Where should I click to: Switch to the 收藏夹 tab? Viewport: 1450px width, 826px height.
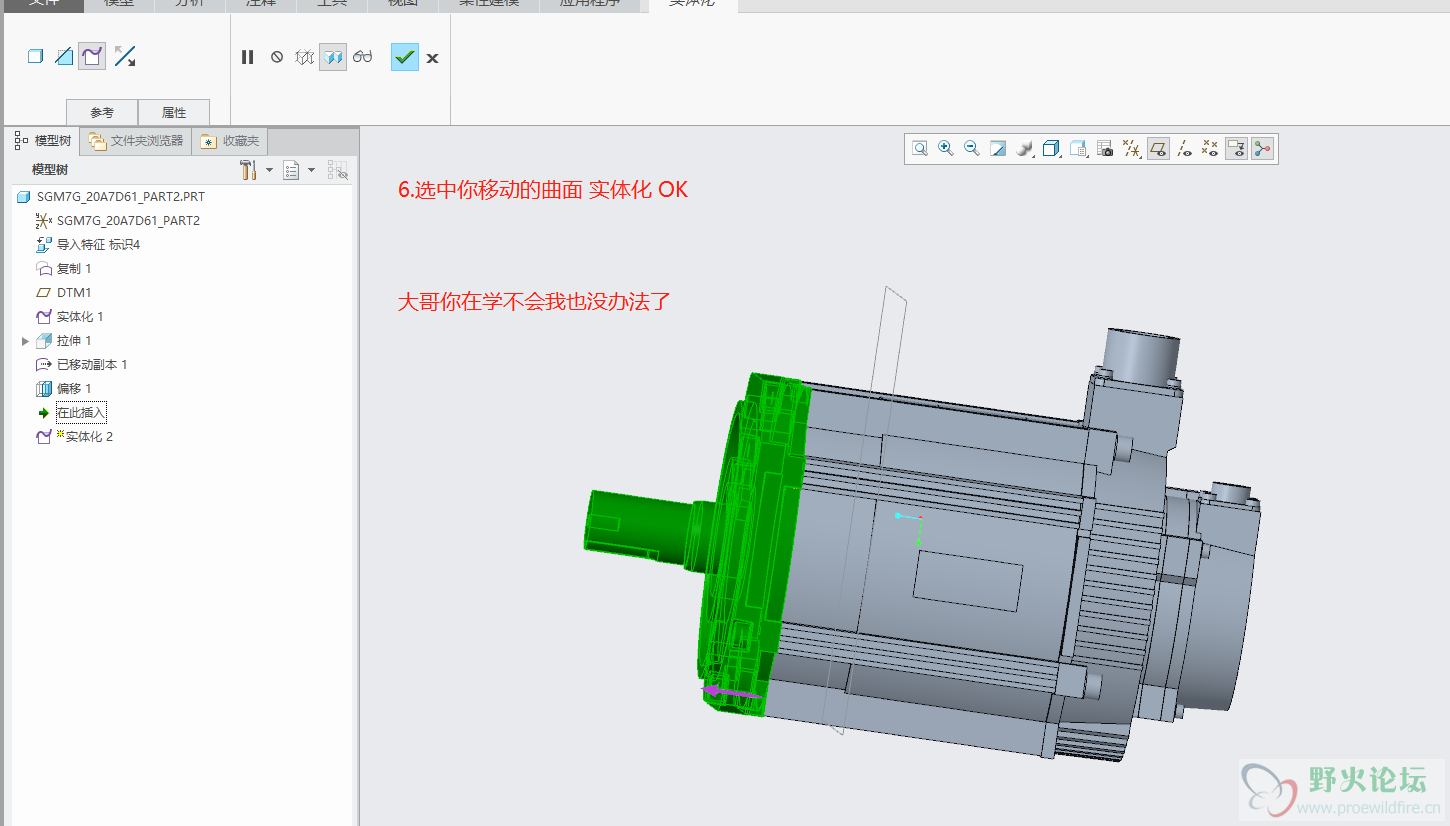pos(230,141)
